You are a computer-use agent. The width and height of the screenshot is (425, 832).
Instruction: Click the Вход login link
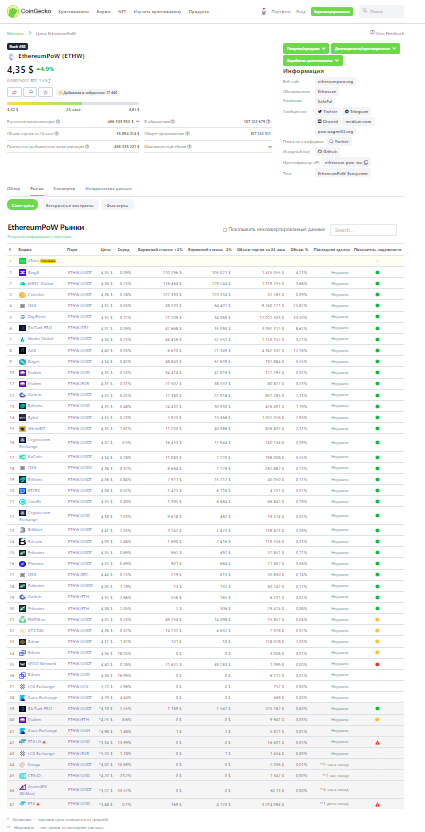pyautogui.click(x=301, y=11)
